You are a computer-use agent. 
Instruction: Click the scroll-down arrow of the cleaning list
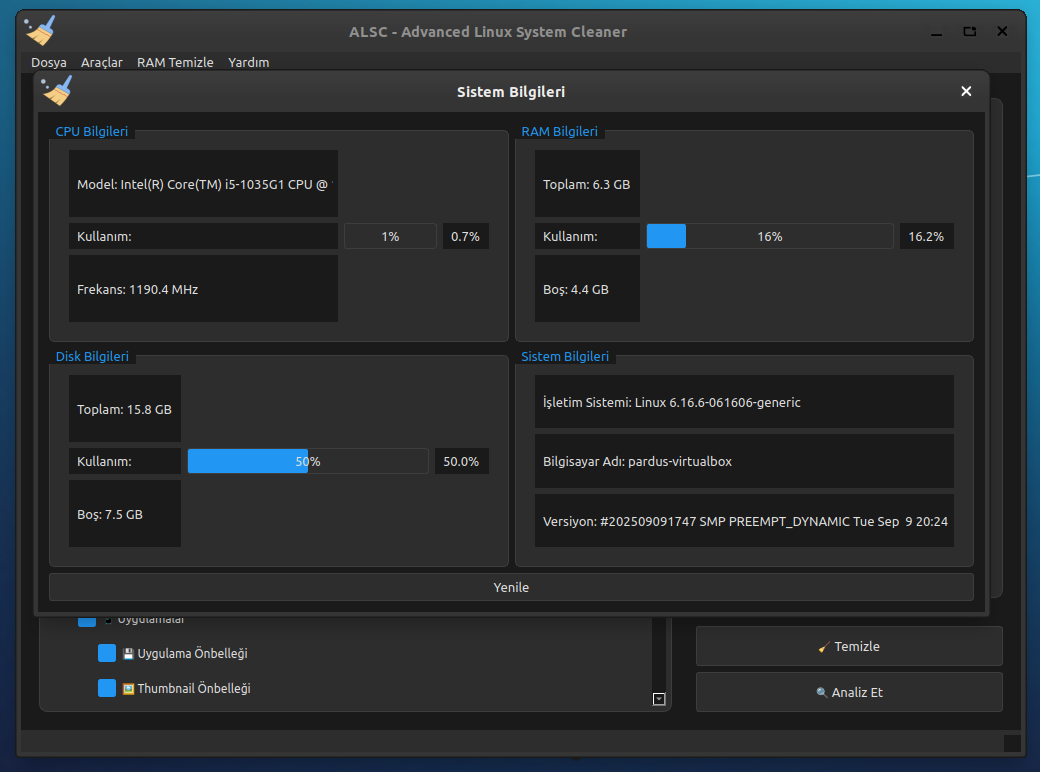659,699
